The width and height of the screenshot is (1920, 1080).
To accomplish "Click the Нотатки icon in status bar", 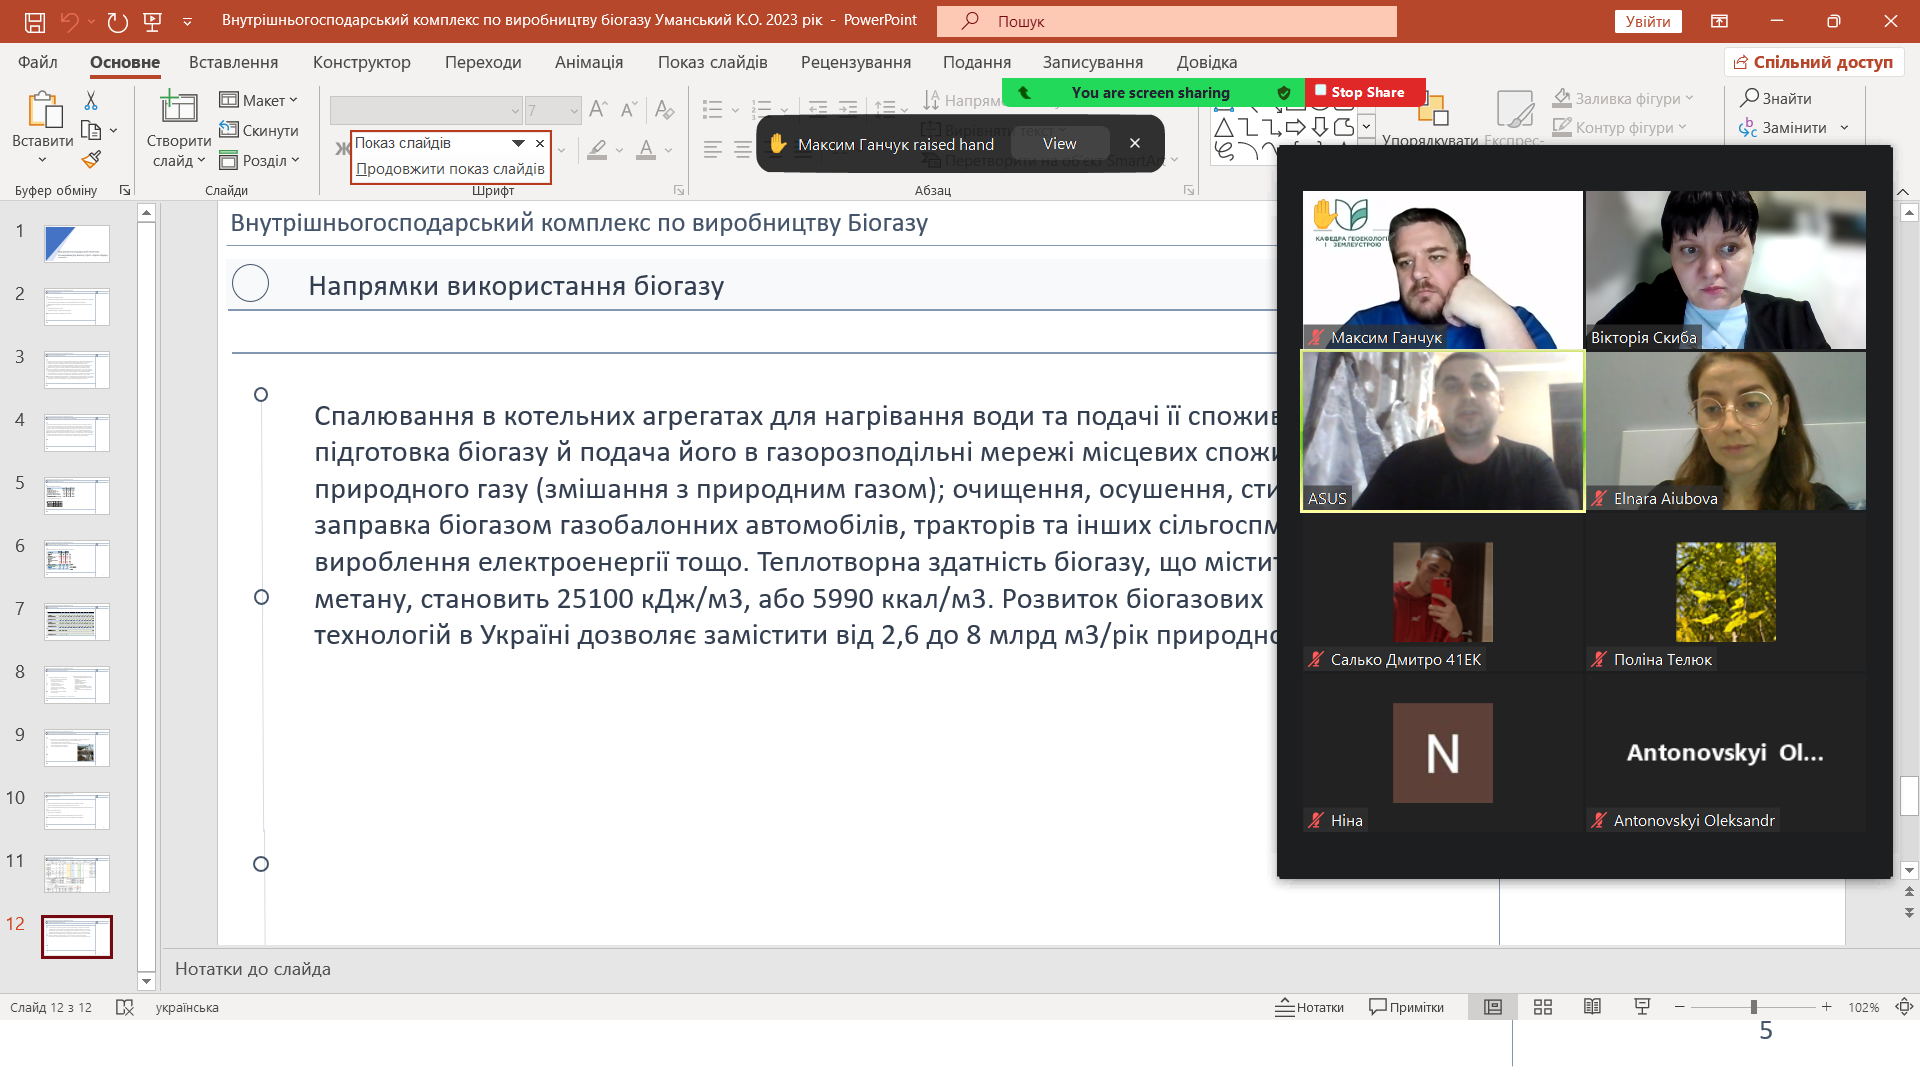I will pos(1285,1007).
